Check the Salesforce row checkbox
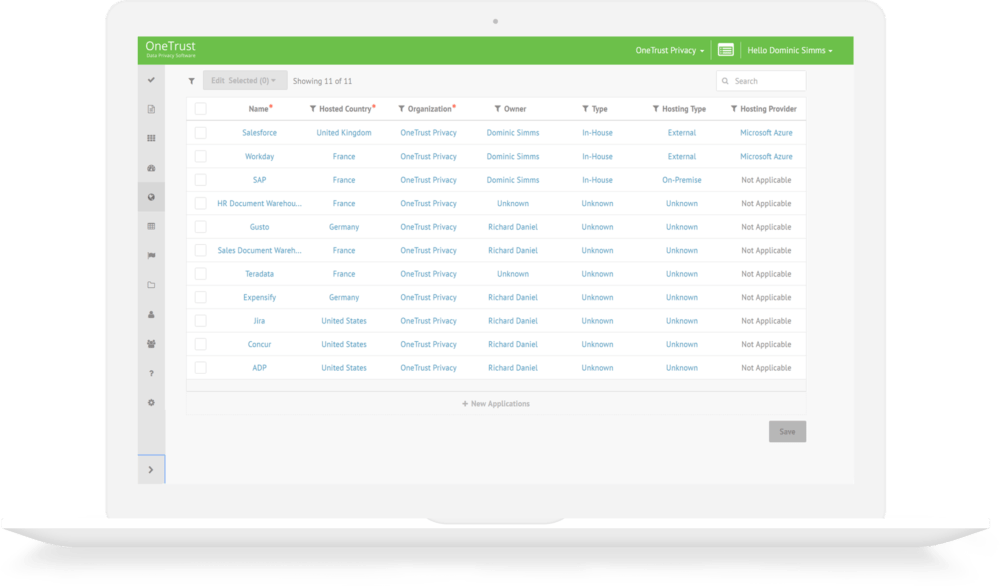 click(x=200, y=133)
